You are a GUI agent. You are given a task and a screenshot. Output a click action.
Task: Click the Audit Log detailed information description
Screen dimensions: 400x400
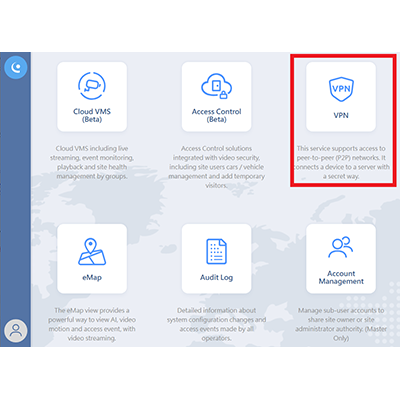(x=216, y=324)
